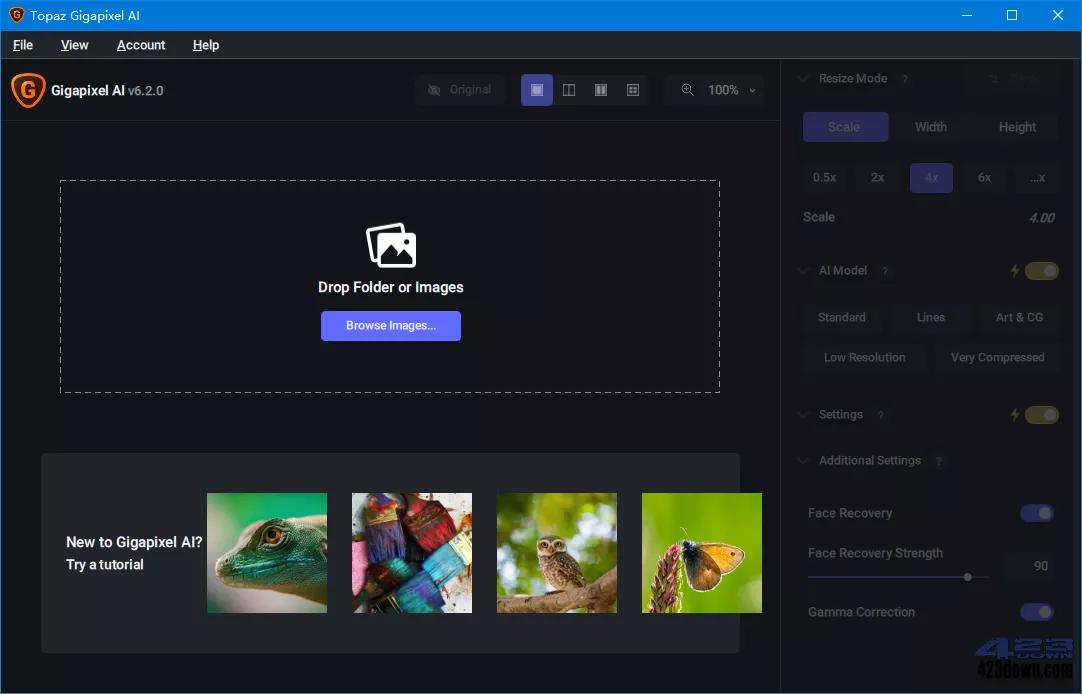Viewport: 1082px width, 694px height.
Task: Collapse the Additional Settings section
Action: [x=803, y=461]
